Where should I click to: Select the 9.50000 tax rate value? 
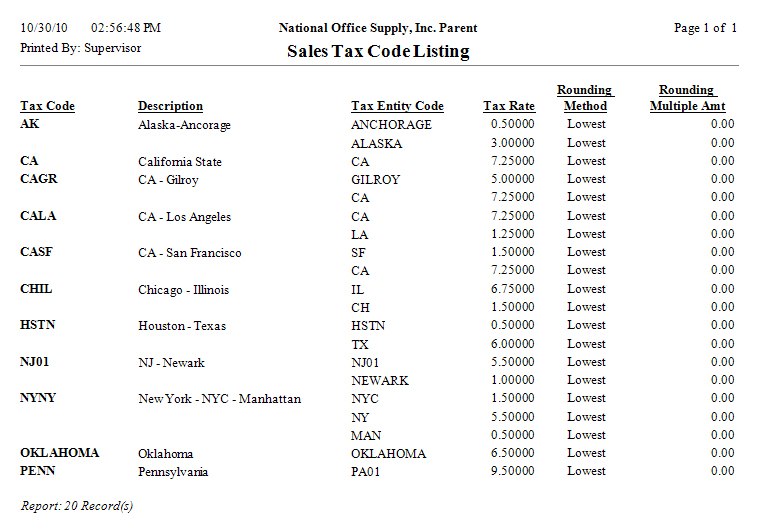pyautogui.click(x=512, y=471)
